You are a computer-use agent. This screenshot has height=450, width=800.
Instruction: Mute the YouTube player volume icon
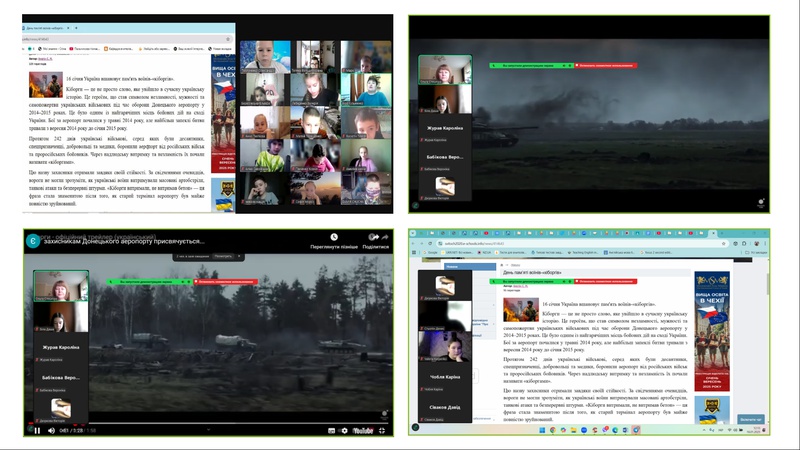tap(51, 431)
